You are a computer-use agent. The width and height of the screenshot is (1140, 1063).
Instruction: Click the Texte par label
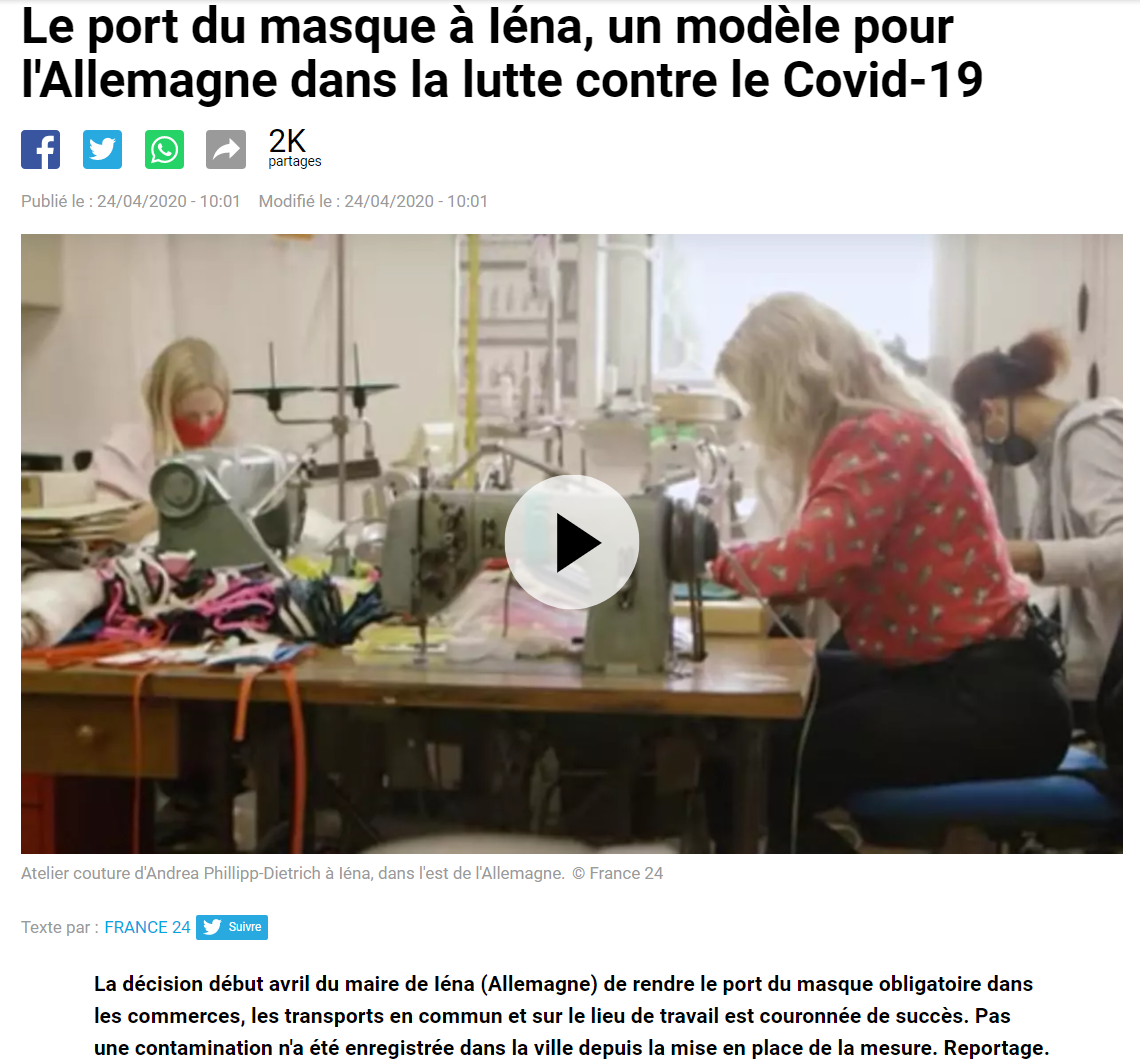click(x=60, y=927)
